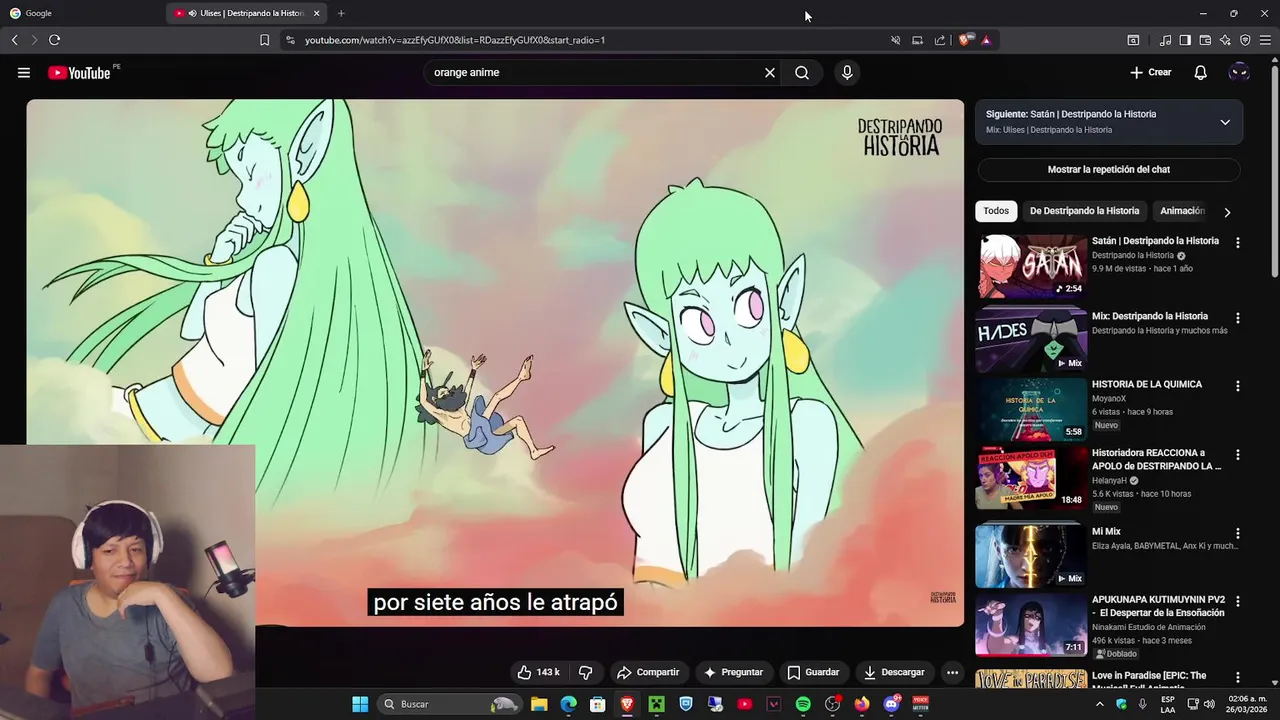Switch to the Google browser tab
The width and height of the screenshot is (1280, 720).
[x=82, y=13]
